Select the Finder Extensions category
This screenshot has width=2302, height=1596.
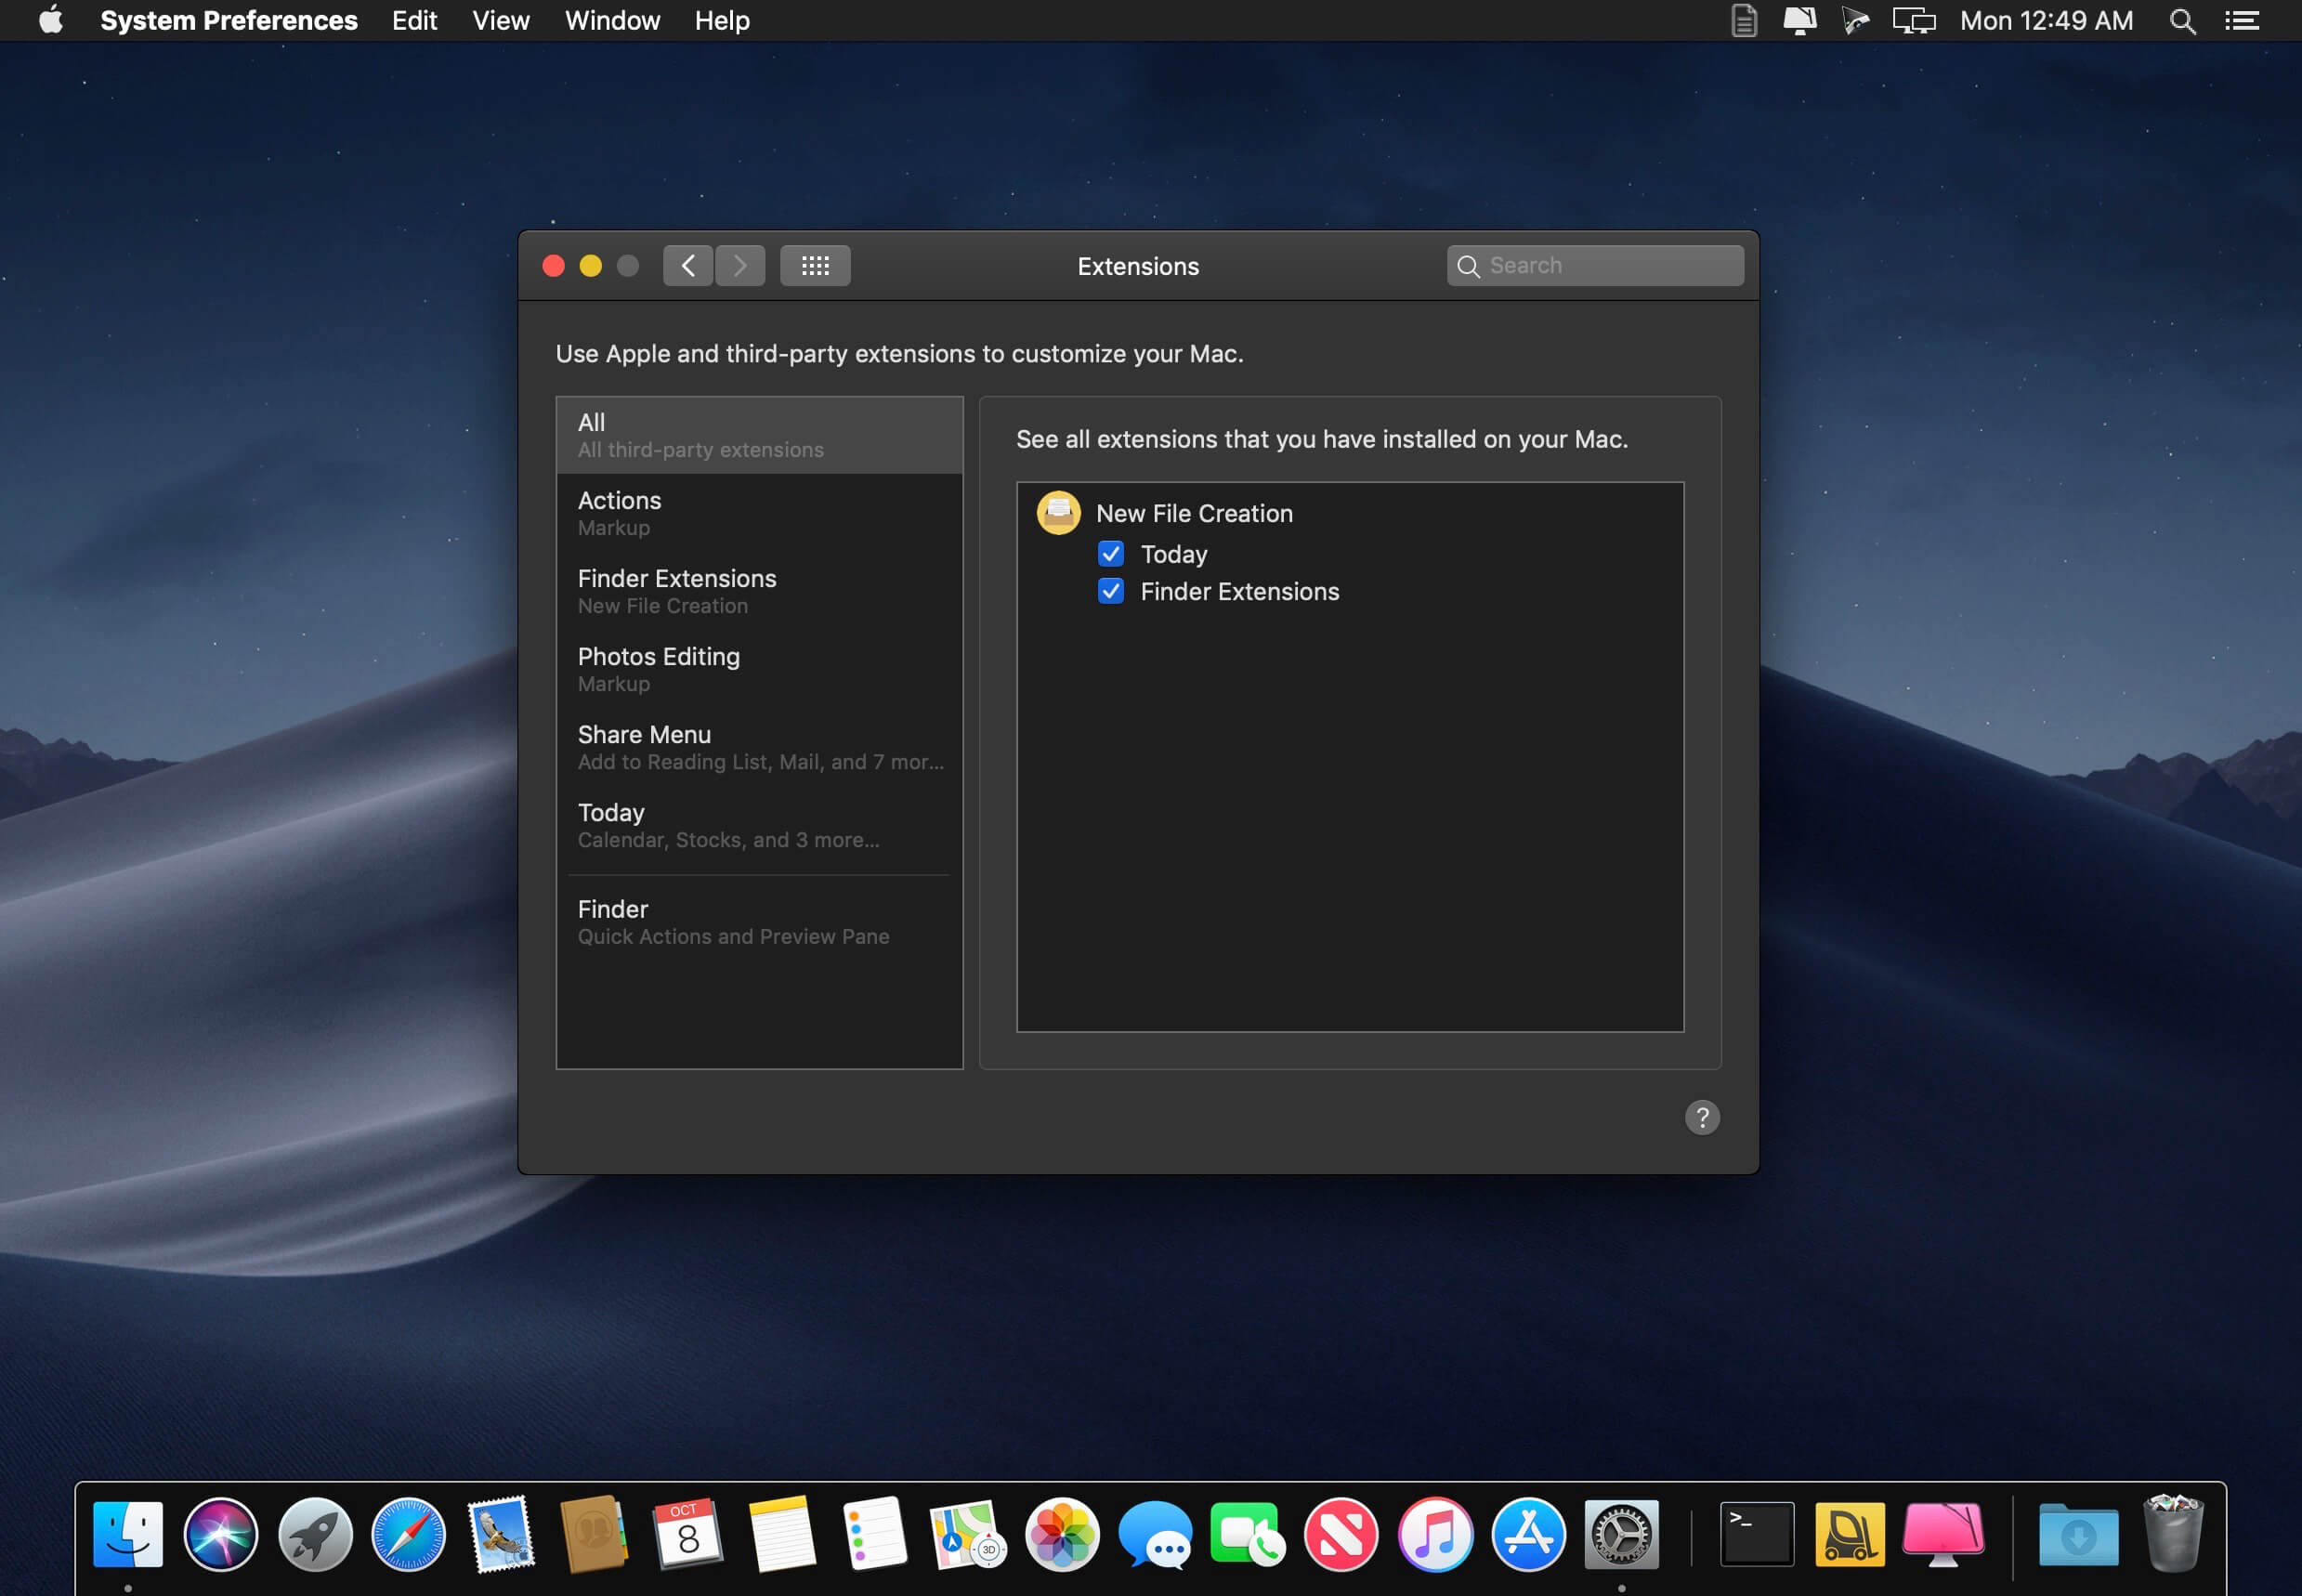[x=759, y=591]
